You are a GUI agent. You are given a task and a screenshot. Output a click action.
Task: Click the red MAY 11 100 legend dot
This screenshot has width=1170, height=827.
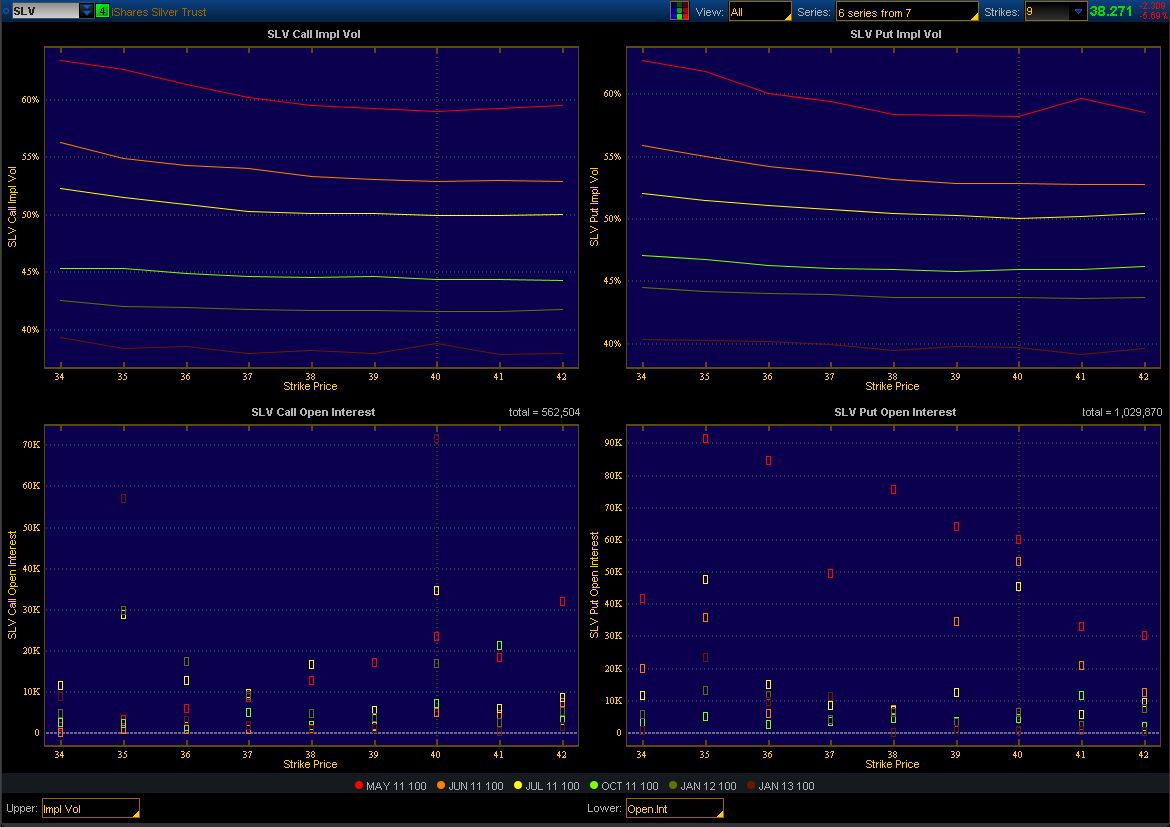[x=359, y=785]
